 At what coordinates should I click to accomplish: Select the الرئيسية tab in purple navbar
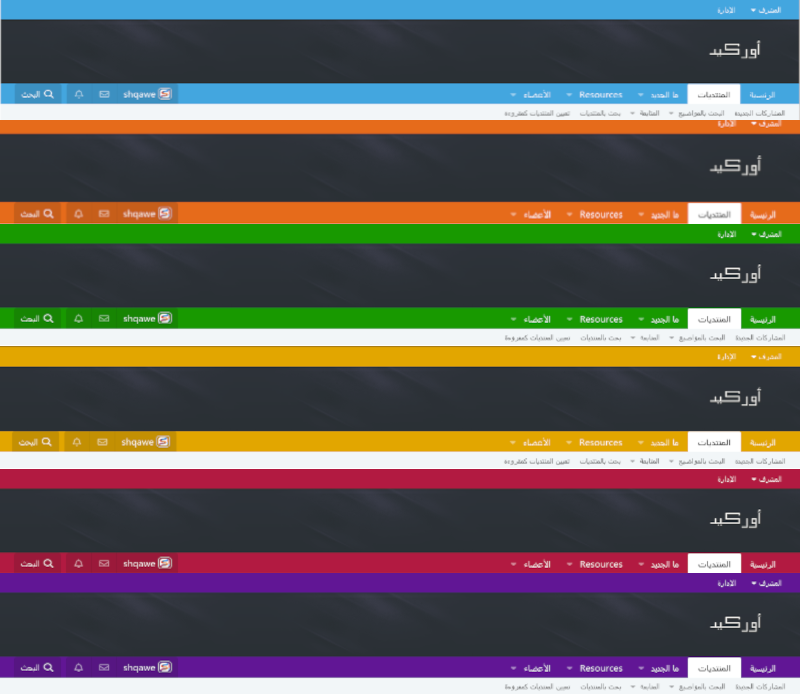[x=763, y=668]
